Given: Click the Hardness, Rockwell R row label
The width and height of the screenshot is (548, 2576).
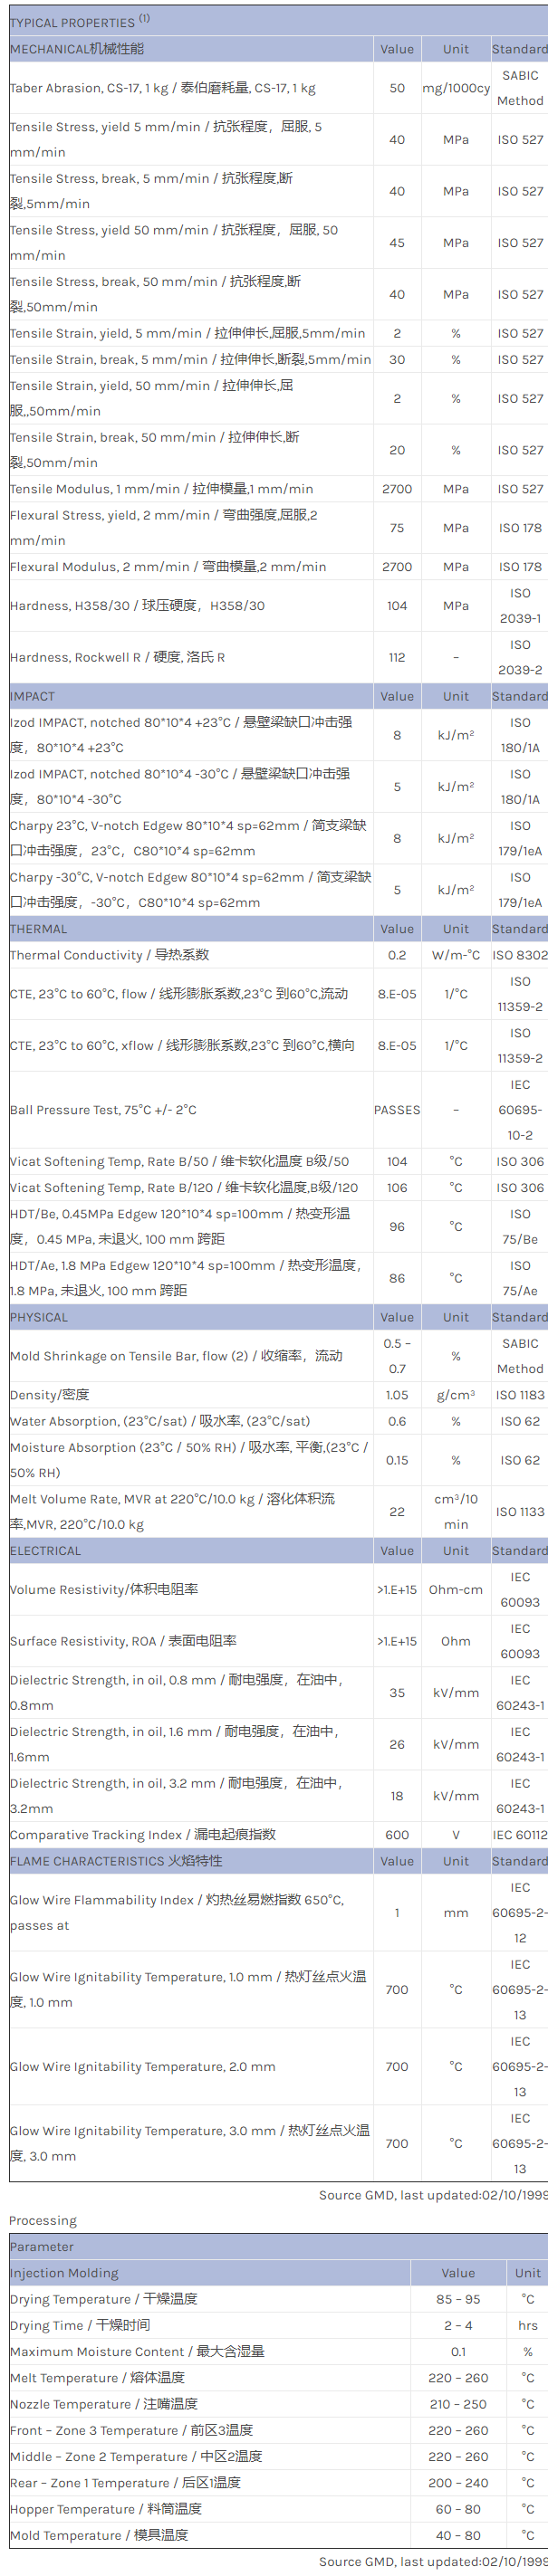Looking at the screenshot, I should click(117, 657).
